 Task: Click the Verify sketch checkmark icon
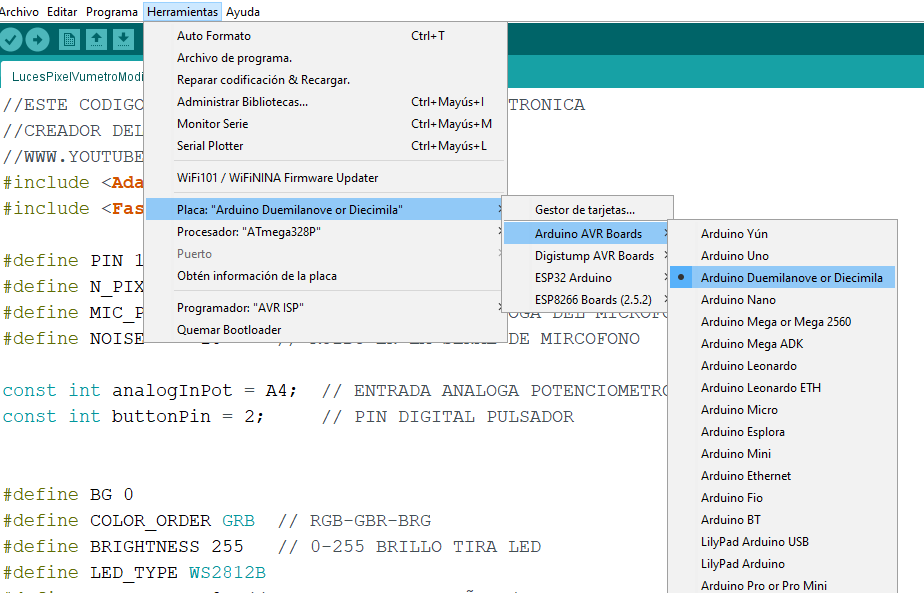point(11,39)
